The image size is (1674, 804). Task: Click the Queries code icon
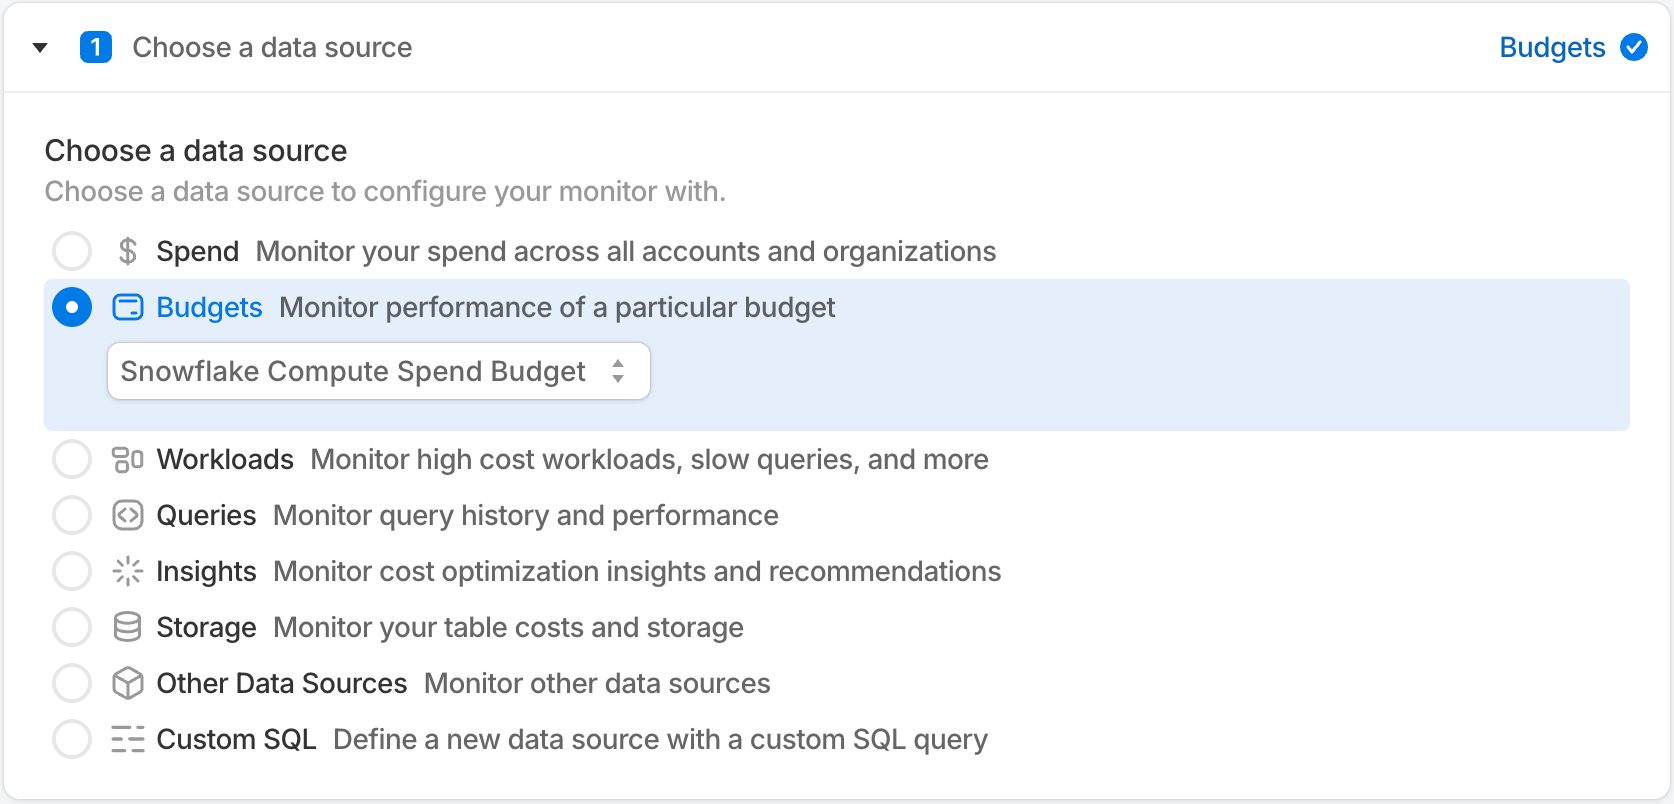point(128,515)
